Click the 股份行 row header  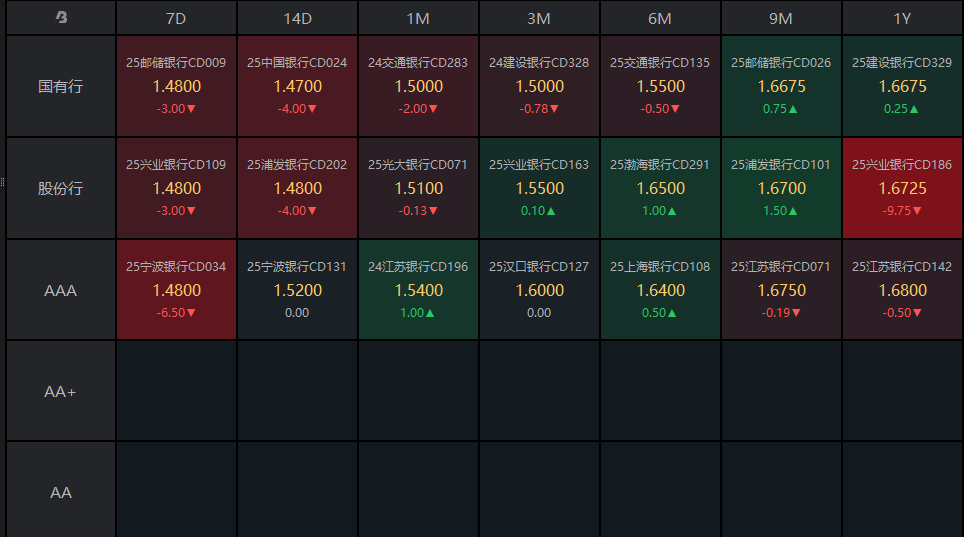[61, 188]
